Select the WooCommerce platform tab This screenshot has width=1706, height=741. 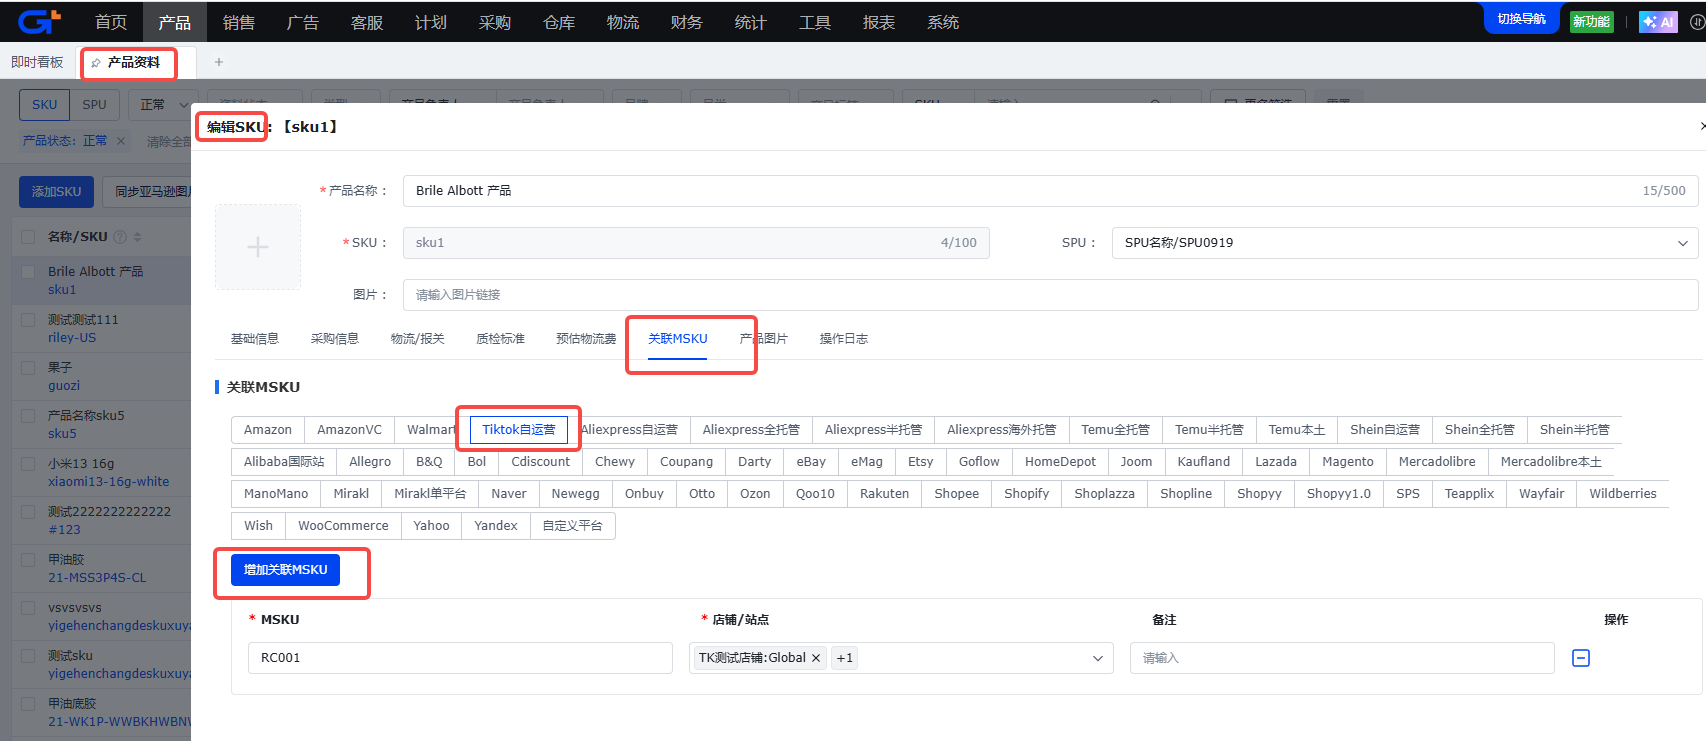pyautogui.click(x=343, y=526)
